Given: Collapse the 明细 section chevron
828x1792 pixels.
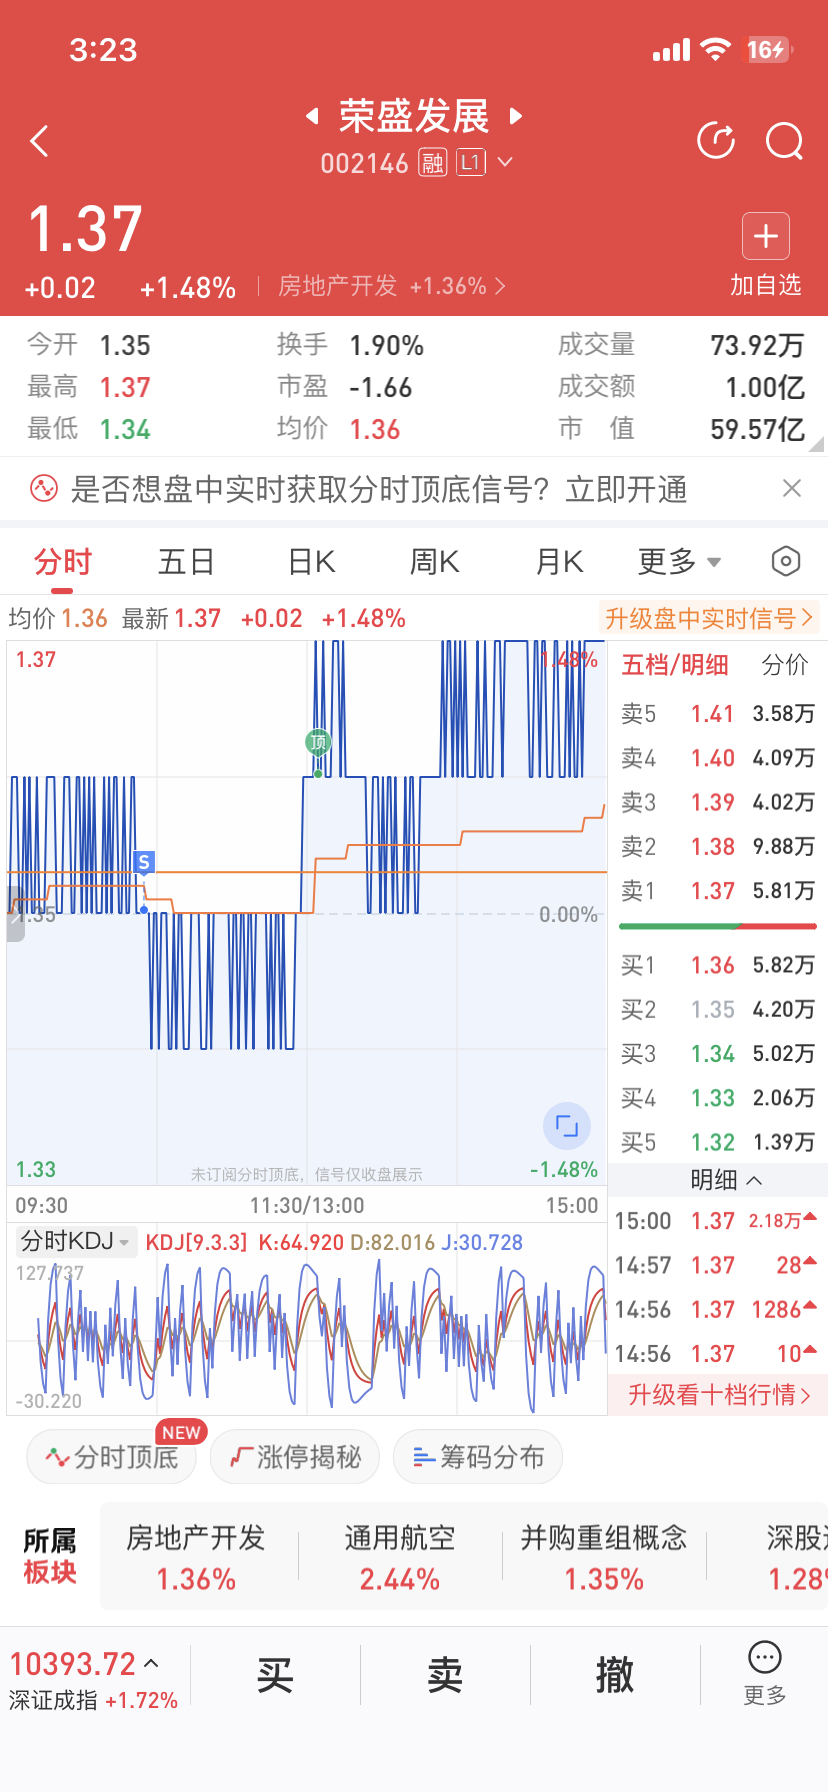Looking at the screenshot, I should coord(754,1180).
